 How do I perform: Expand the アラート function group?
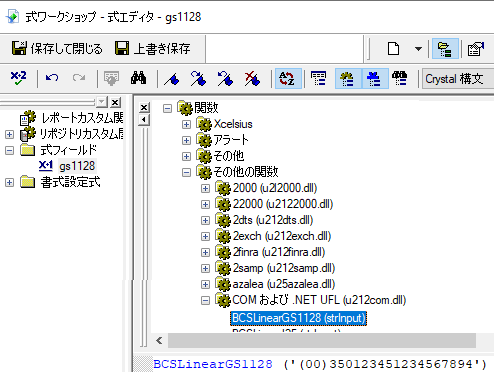point(186,140)
